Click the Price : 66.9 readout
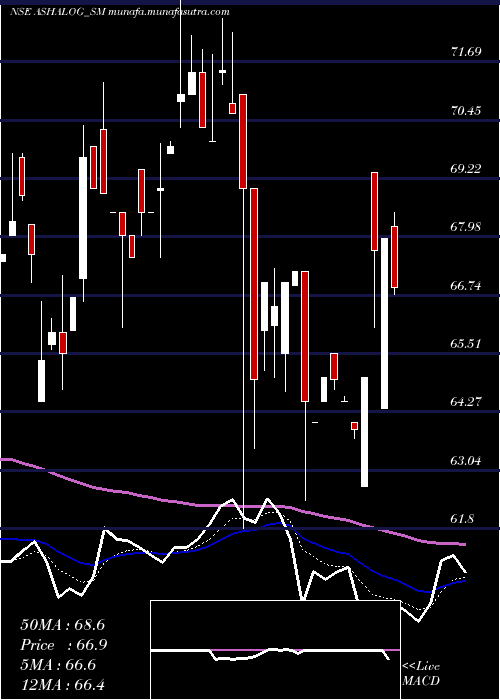The width and height of the screenshot is (500, 700). point(64,645)
